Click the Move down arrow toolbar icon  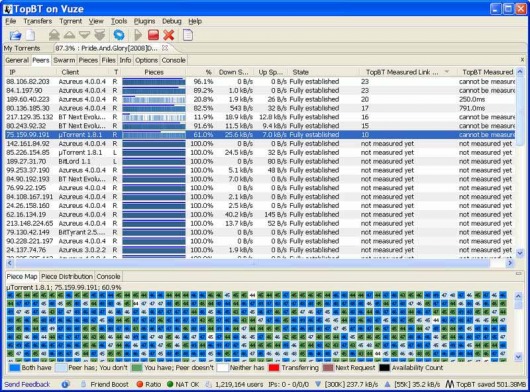click(x=85, y=35)
